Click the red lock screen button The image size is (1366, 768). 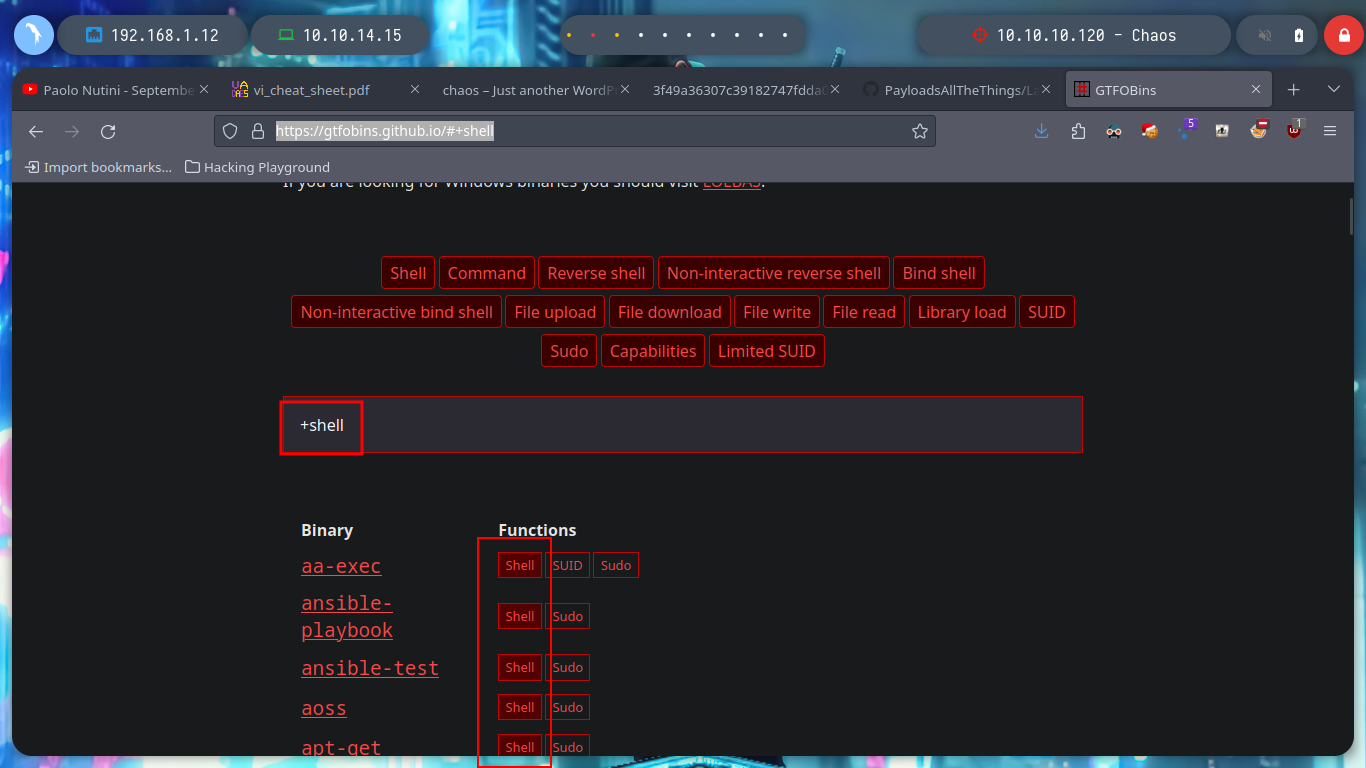point(1343,35)
